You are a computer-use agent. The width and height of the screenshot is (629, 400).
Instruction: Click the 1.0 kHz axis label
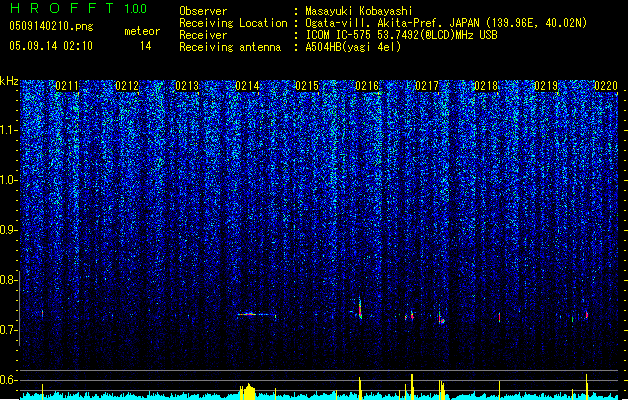click(x=9, y=180)
